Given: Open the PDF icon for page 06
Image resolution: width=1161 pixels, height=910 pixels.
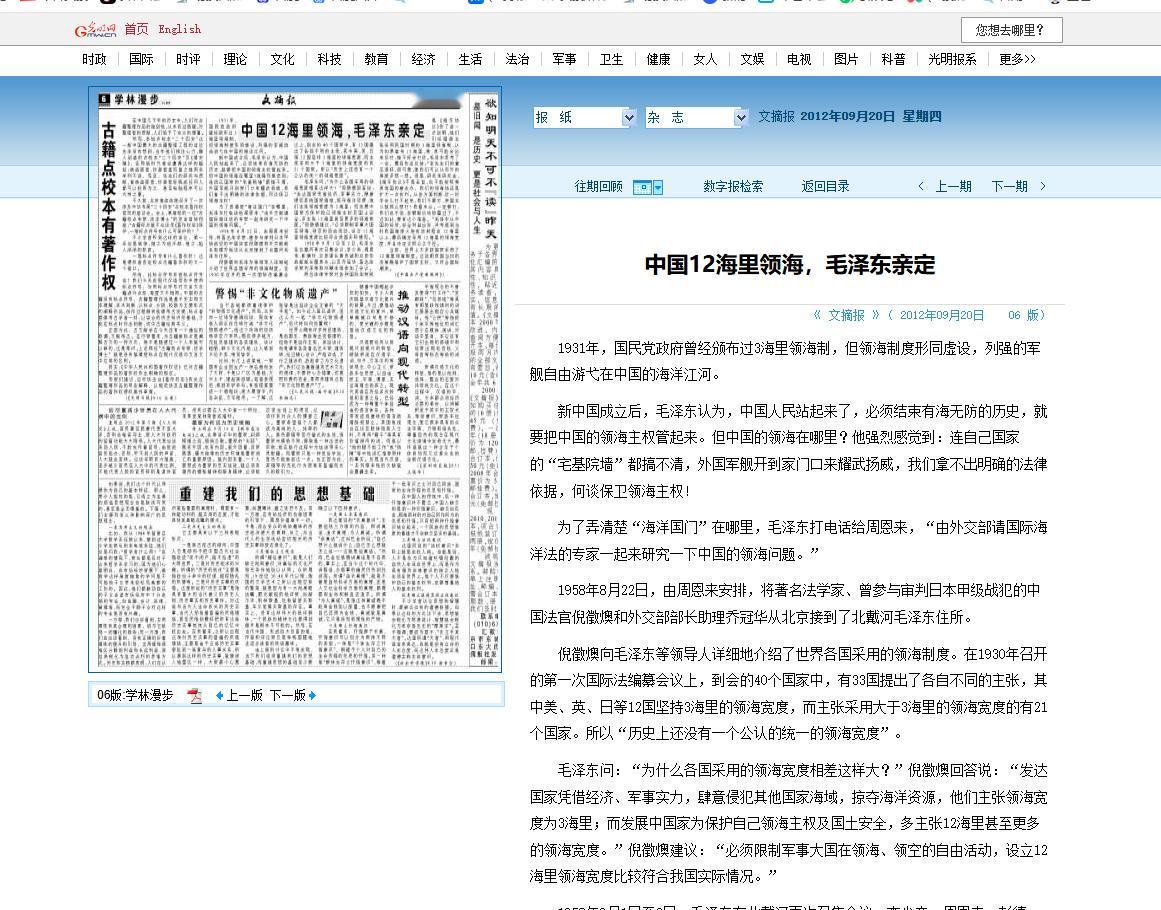Looking at the screenshot, I should pos(195,696).
